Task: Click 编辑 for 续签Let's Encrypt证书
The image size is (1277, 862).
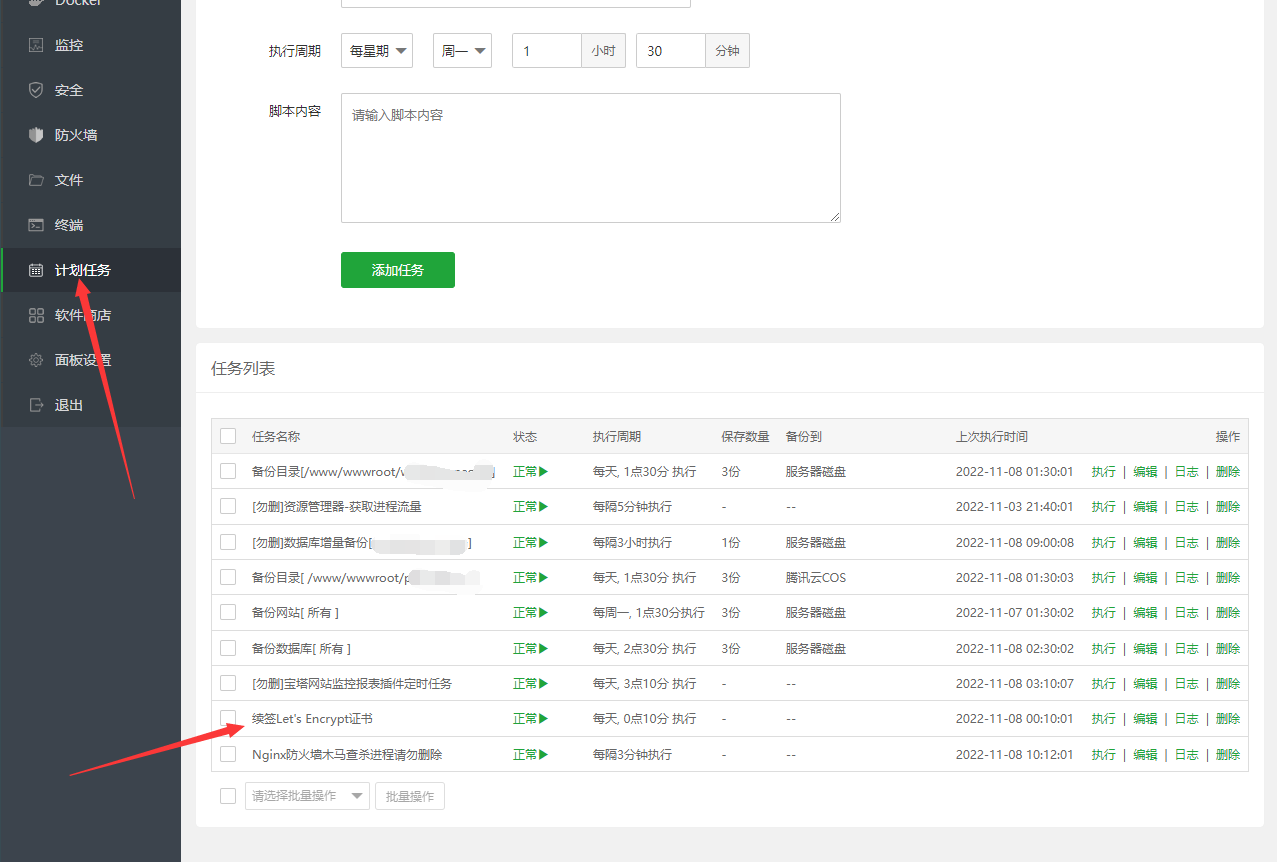Action: pos(1145,719)
